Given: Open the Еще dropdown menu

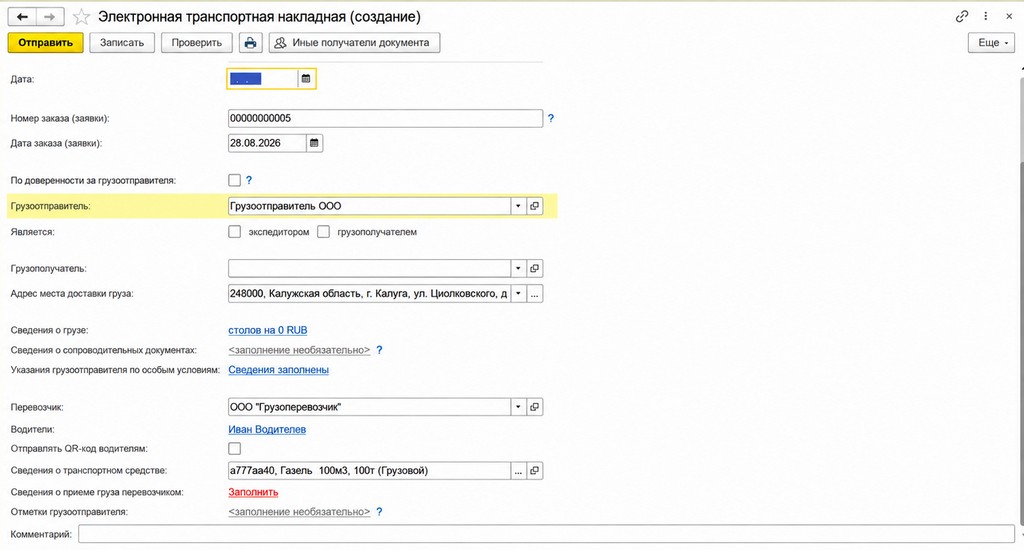Looking at the screenshot, I should (x=991, y=42).
